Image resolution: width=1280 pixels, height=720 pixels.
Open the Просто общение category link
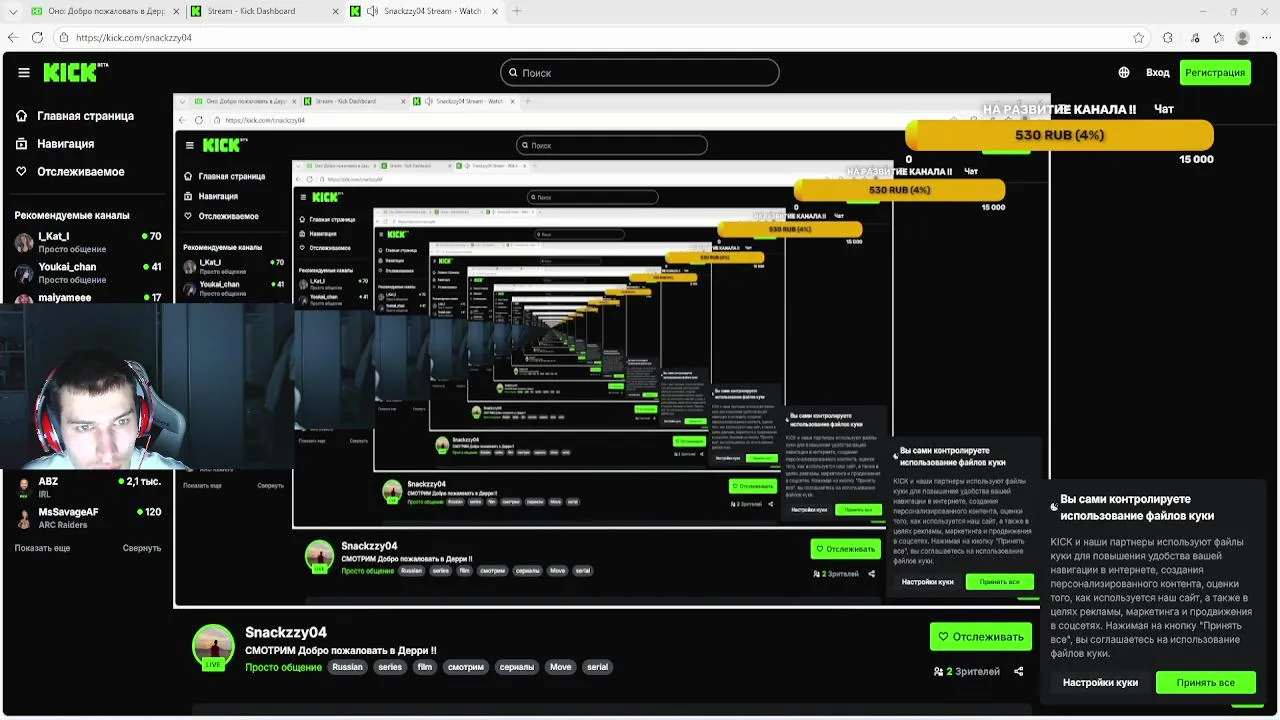click(283, 667)
